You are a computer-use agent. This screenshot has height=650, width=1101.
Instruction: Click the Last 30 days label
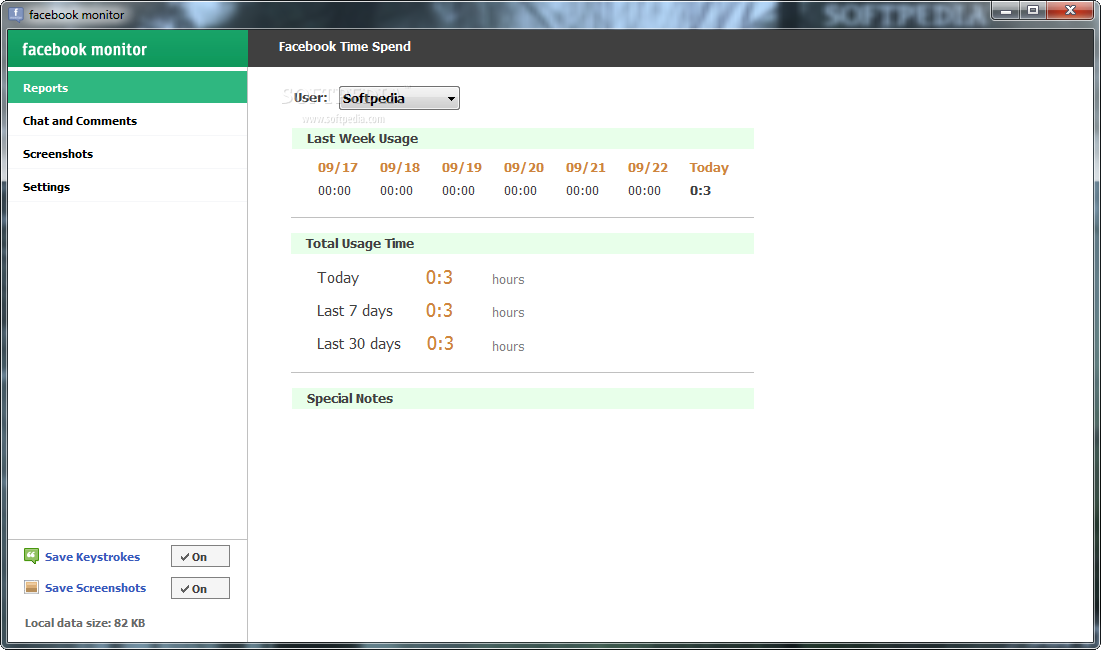[358, 344]
